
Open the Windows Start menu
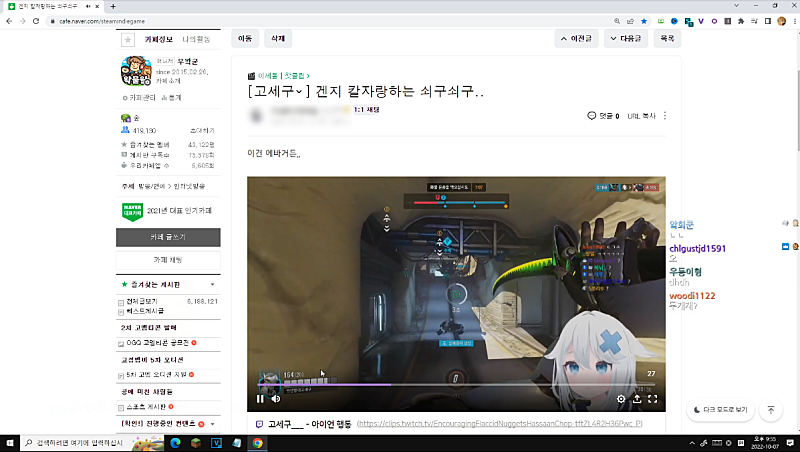(10, 443)
